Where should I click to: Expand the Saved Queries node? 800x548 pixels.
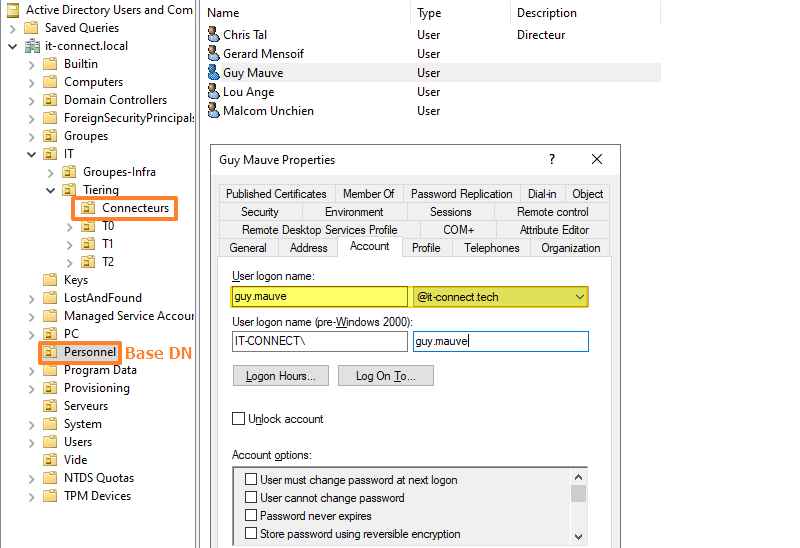click(13, 29)
